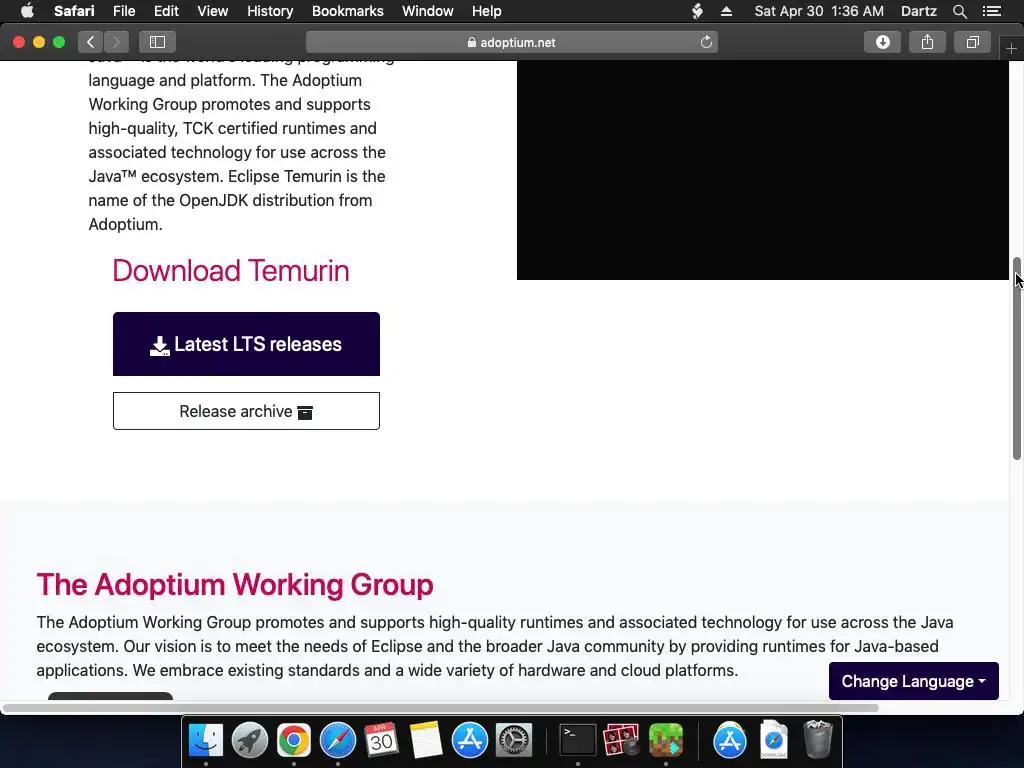Show all tabs overview button

point(972,42)
